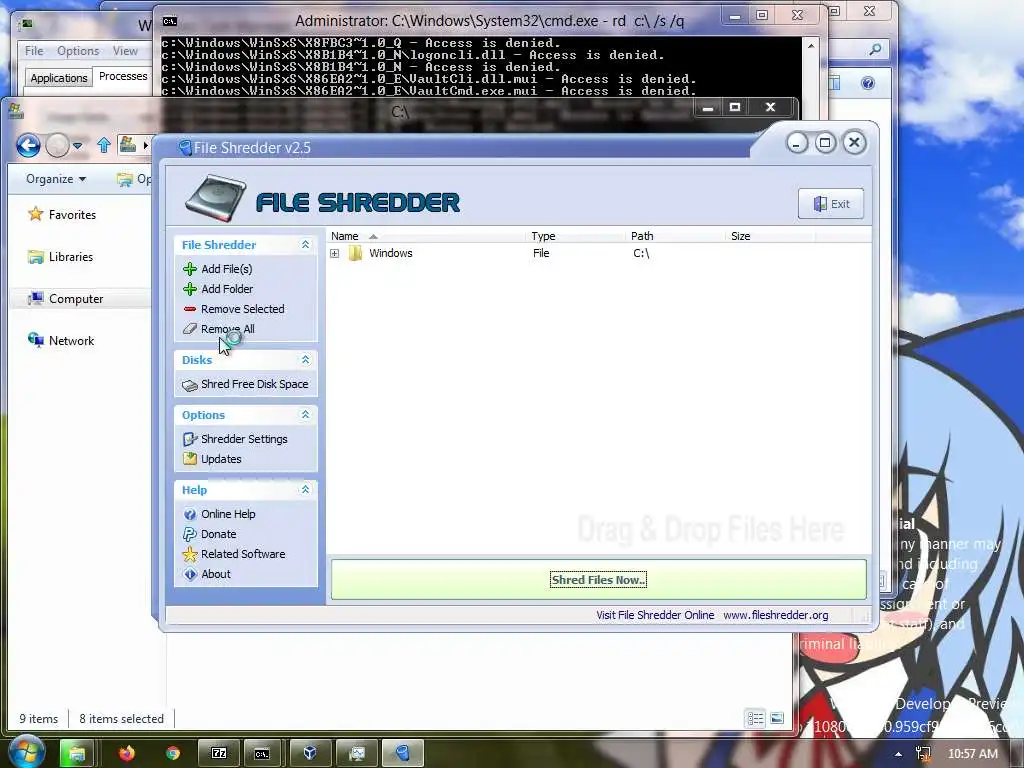Switch to 7-Zip taskbar button
1024x768 pixels.
click(219, 754)
